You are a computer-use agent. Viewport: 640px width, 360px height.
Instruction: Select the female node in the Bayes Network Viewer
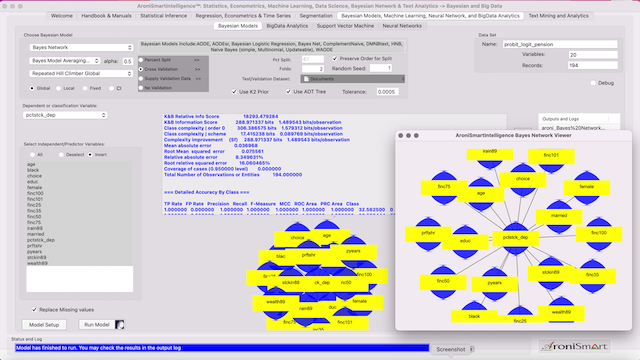pos(587,187)
